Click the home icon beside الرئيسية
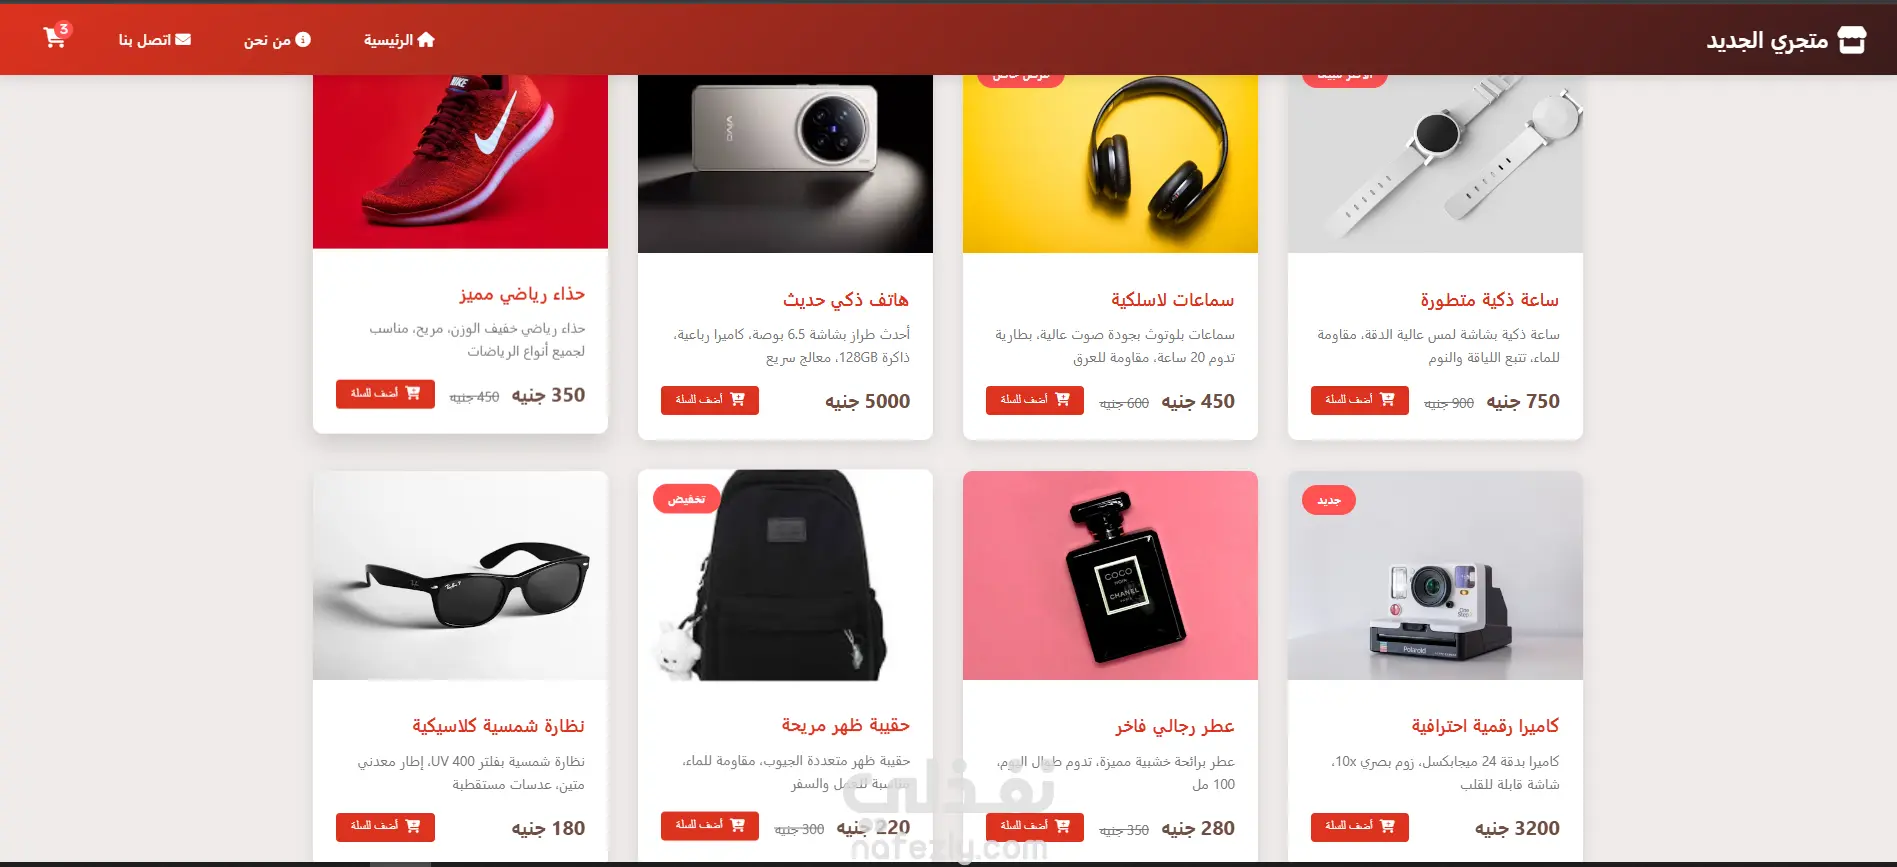 (x=426, y=40)
